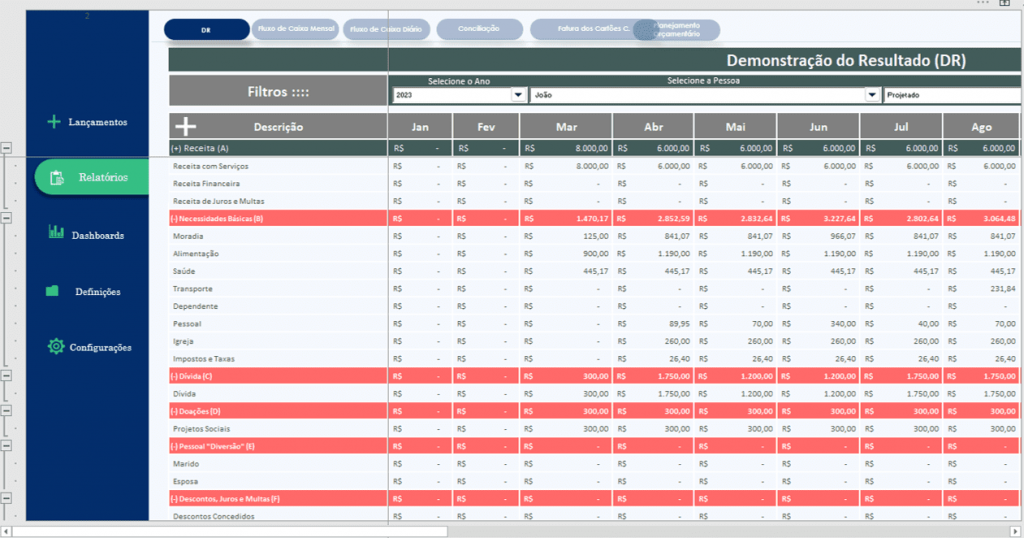Click the cell showing 3.227,64

[818, 218]
